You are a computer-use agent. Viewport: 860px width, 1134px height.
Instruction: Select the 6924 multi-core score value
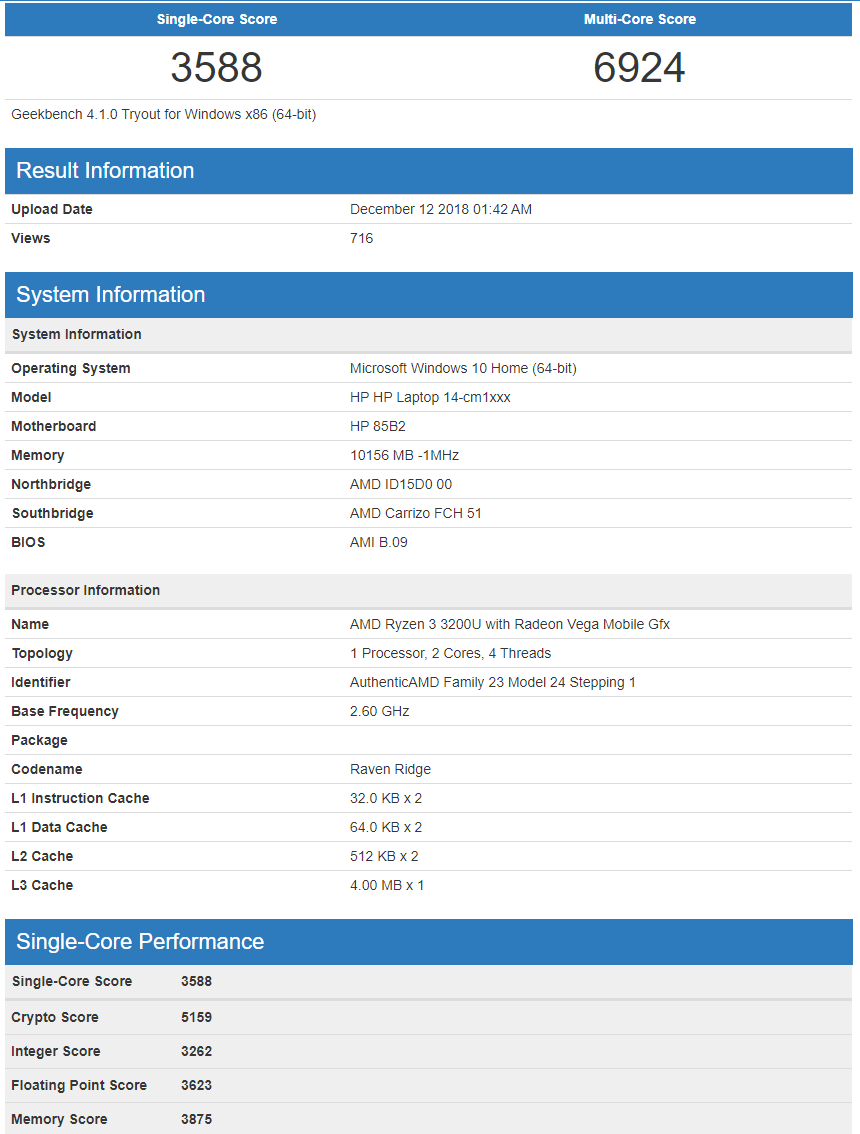tap(640, 68)
